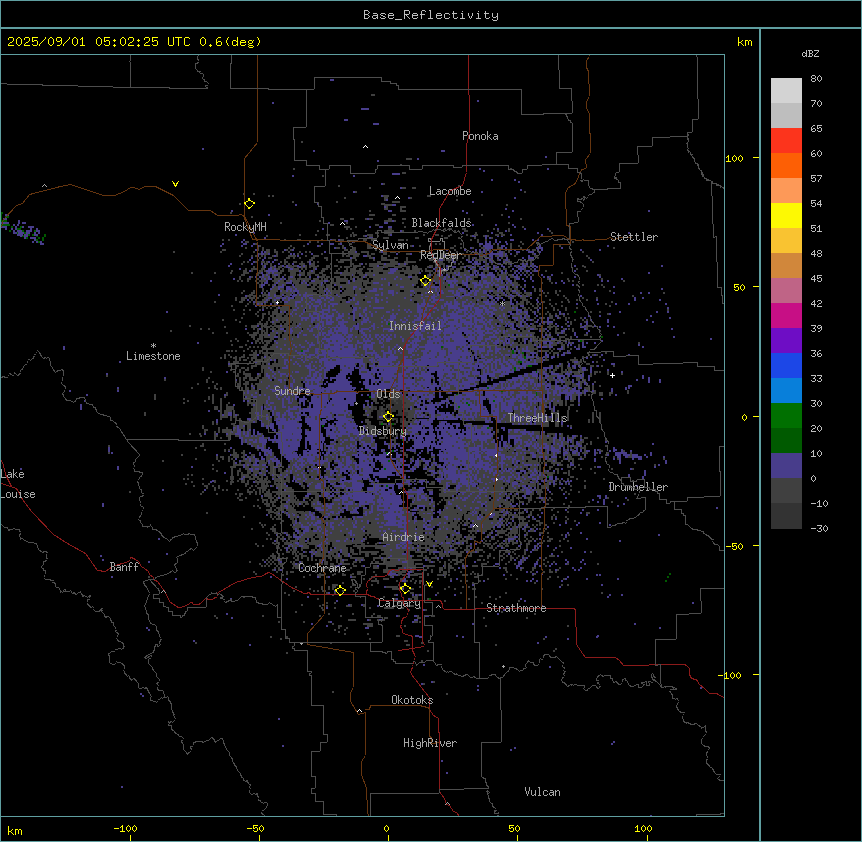862x842 pixels.
Task: Click the yellow diamond marker right of Cochrane
Action: click(340, 590)
